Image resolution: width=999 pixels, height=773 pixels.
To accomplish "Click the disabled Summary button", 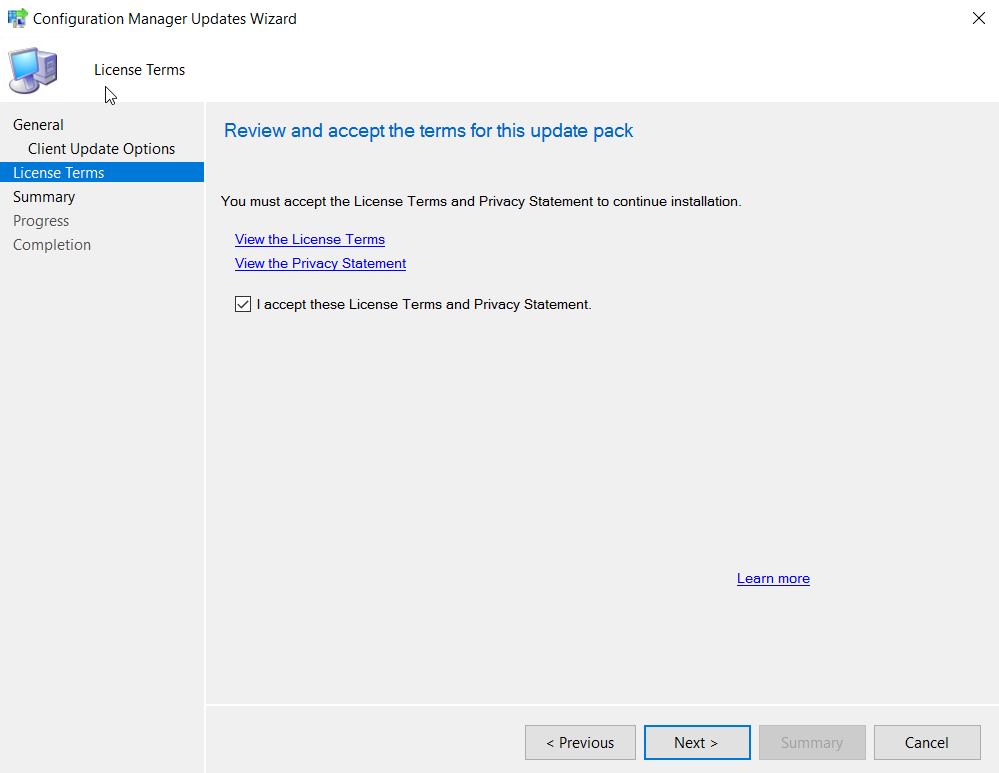I will pyautogui.click(x=812, y=742).
